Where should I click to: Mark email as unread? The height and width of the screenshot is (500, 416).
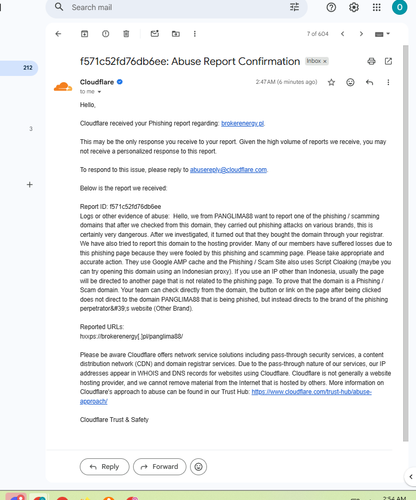[x=155, y=34]
